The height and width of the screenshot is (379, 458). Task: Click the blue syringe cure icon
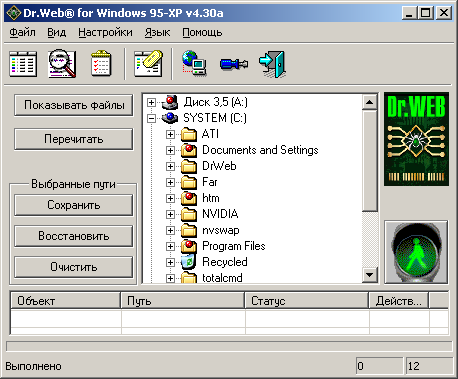(234, 63)
